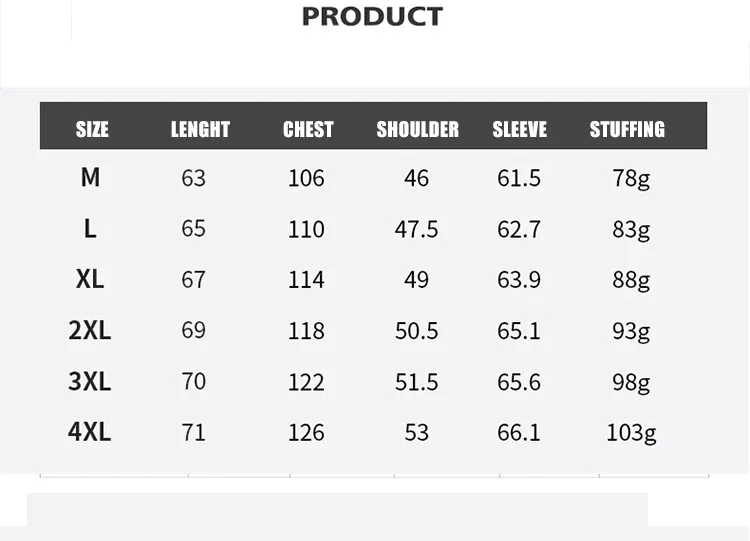This screenshot has width=750, height=541.
Task: Select the 2XL size row label
Action: [x=89, y=330]
